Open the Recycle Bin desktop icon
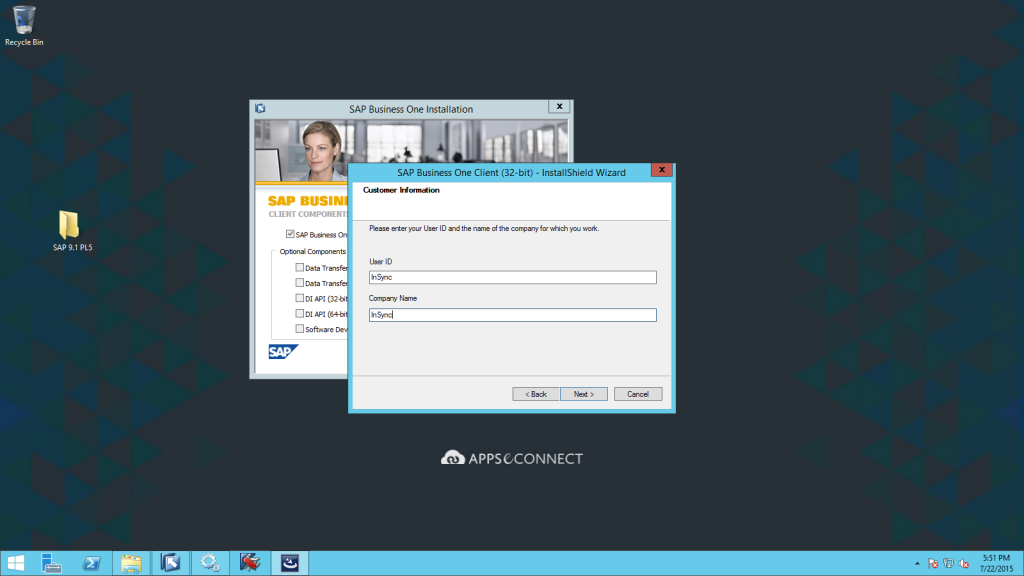 coord(24,26)
